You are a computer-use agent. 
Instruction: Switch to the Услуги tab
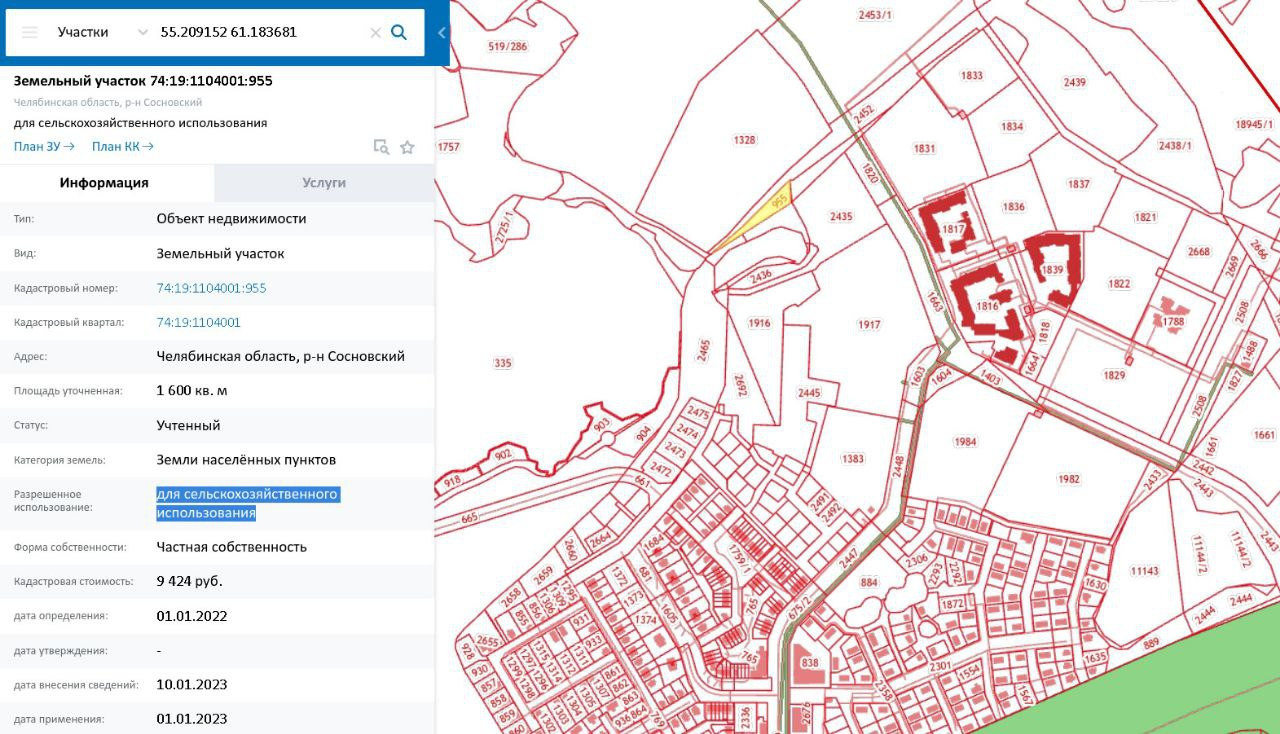(x=324, y=183)
